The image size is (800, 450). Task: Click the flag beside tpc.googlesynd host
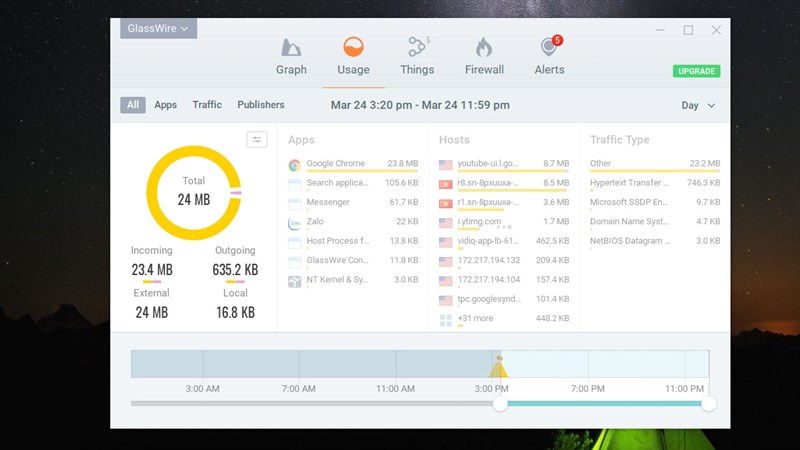pyautogui.click(x=445, y=301)
